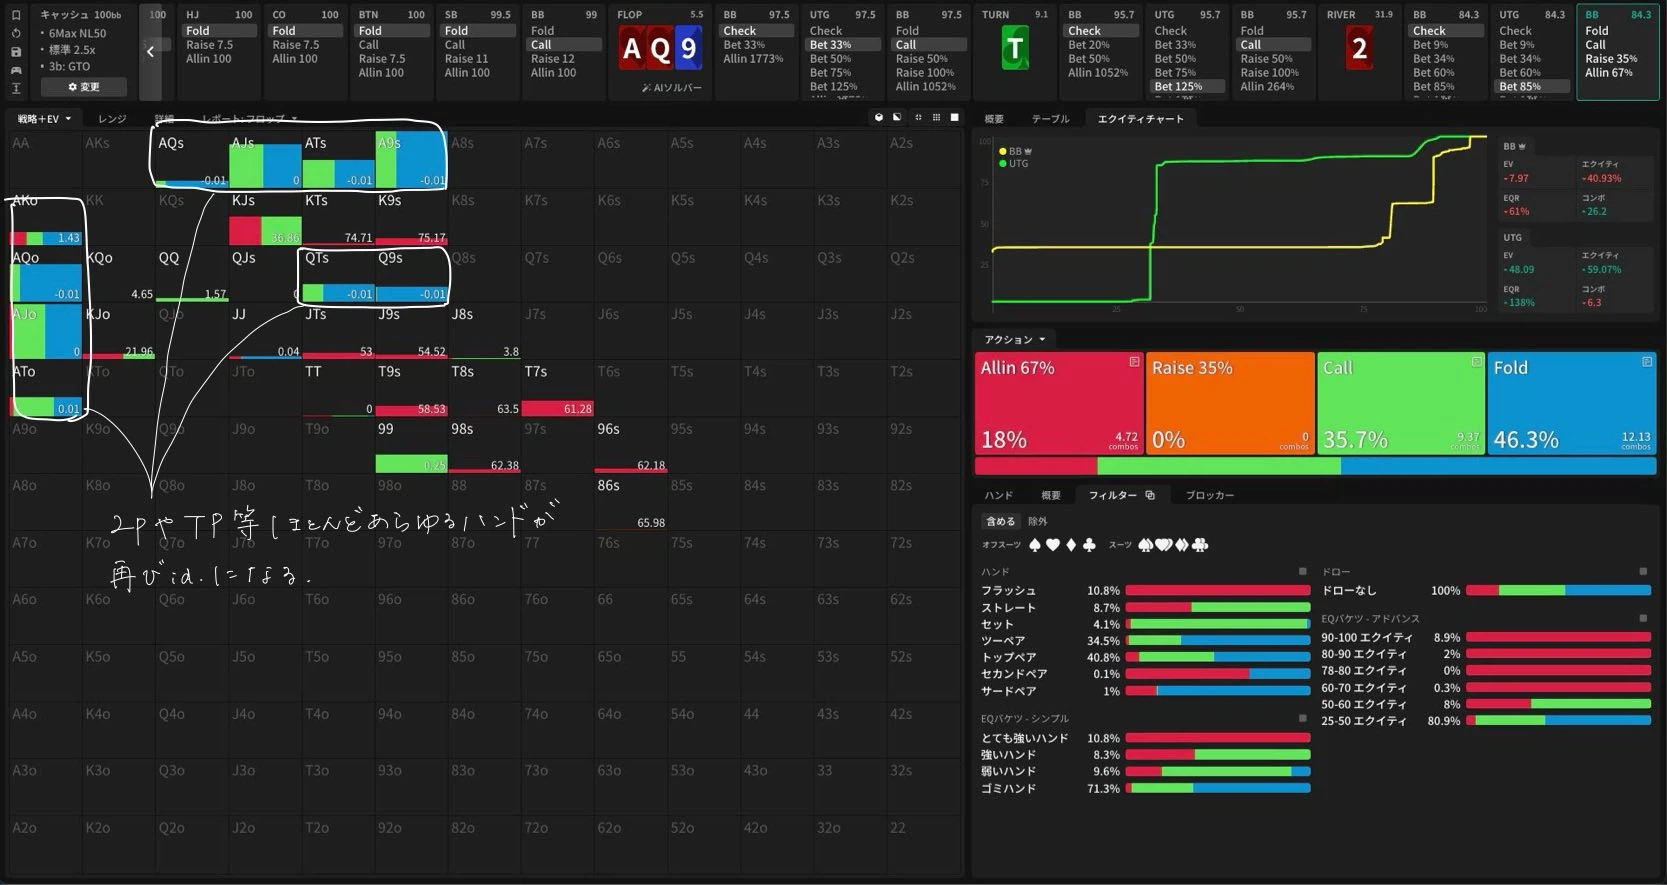Click the copy icon beside フィルター tab
This screenshot has height=885, width=1667.
point(1150,495)
